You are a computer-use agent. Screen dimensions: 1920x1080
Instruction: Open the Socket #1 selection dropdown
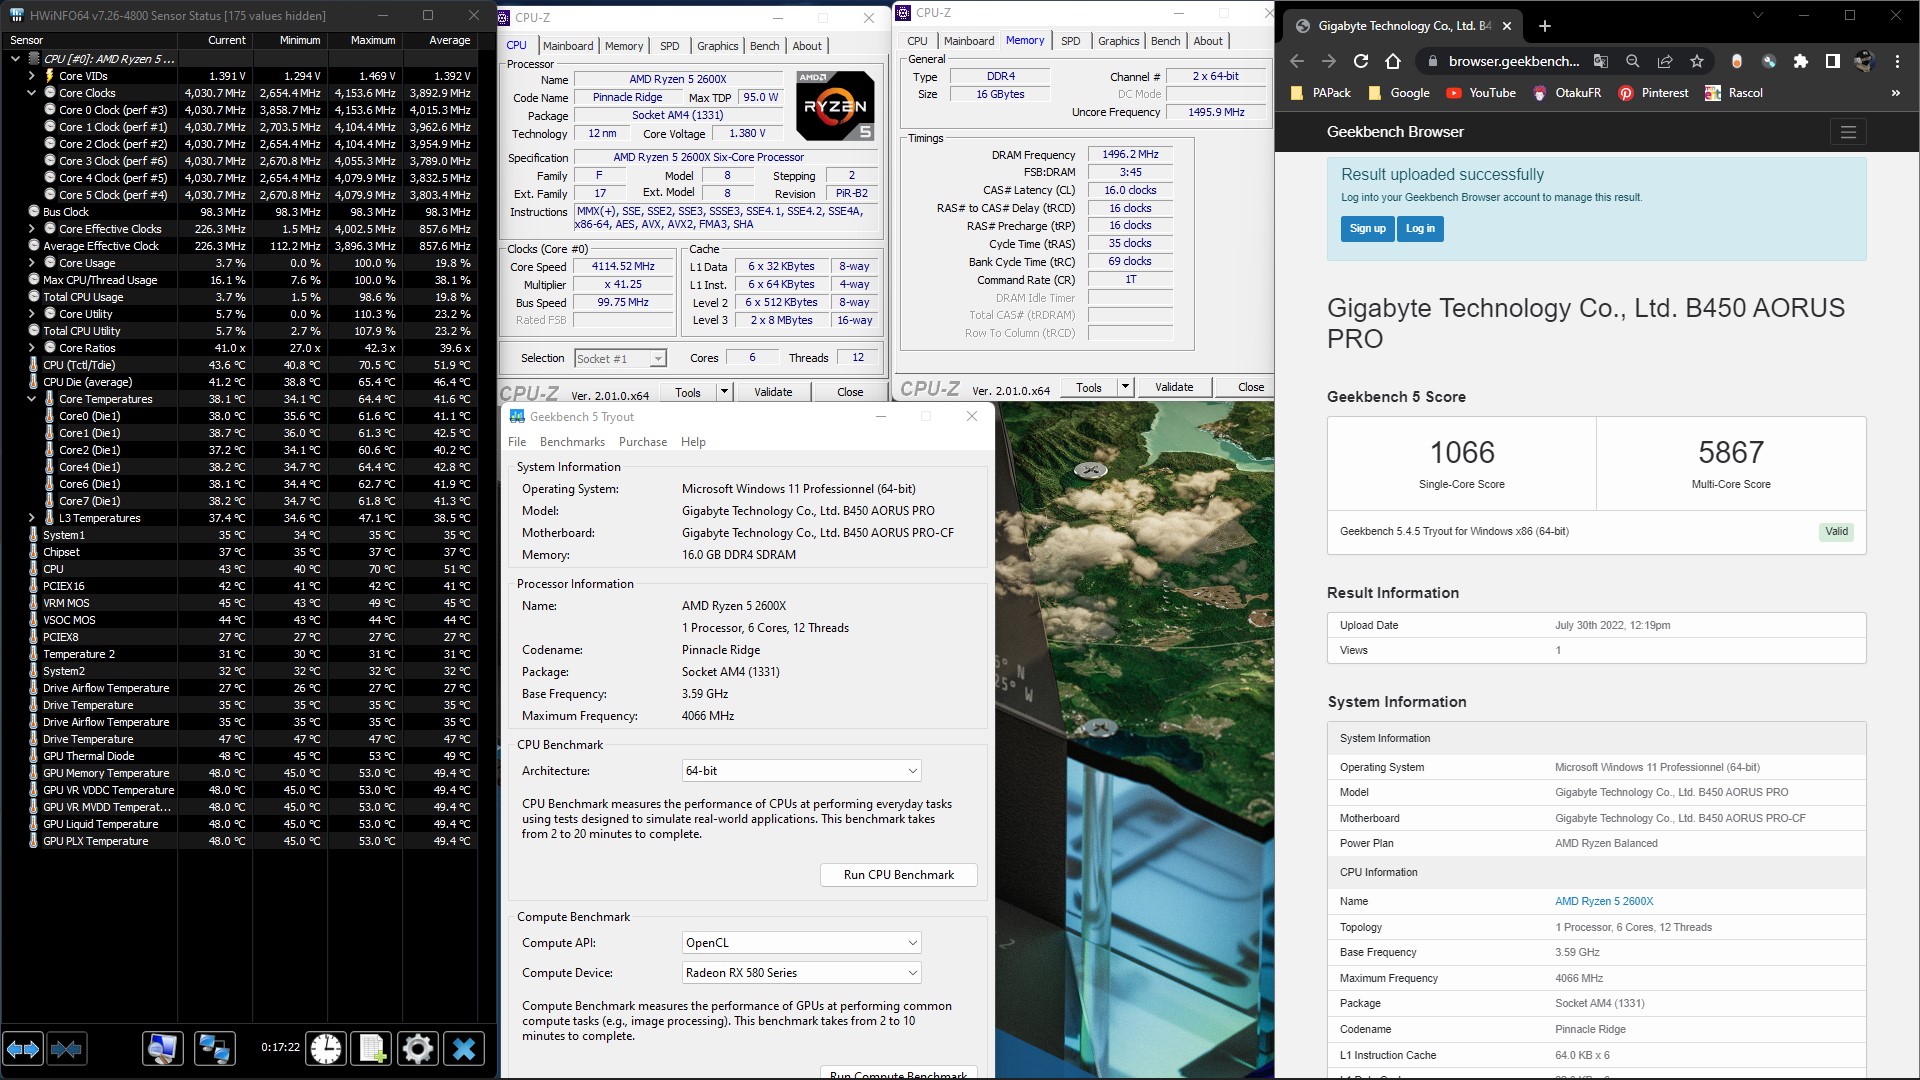(x=620, y=358)
